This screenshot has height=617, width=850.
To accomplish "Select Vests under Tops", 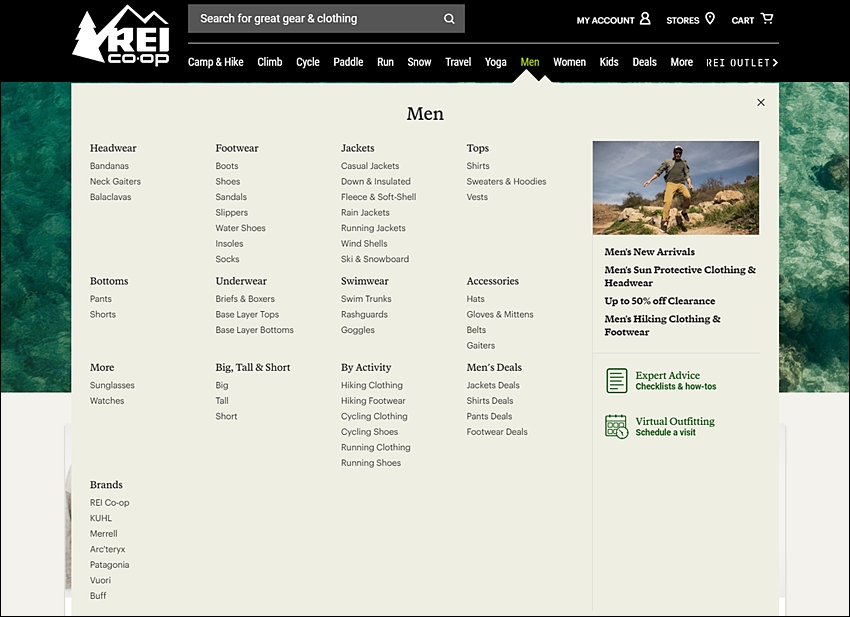I will 477,197.
